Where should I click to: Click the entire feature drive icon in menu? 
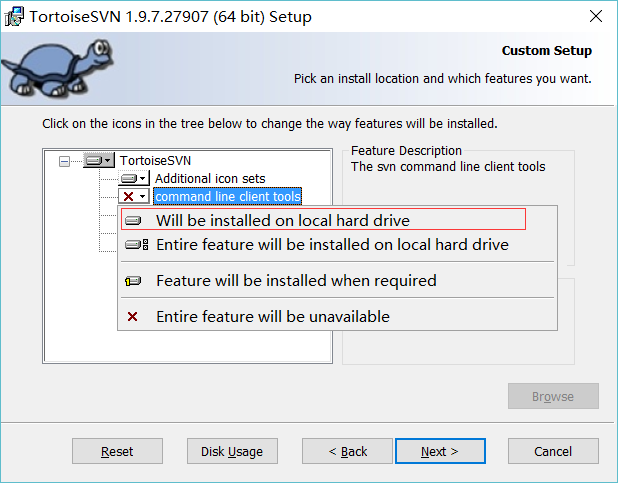(x=136, y=244)
